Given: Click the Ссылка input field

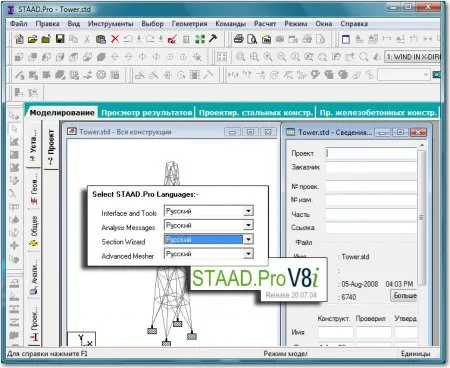Looking at the screenshot, I should tap(371, 228).
